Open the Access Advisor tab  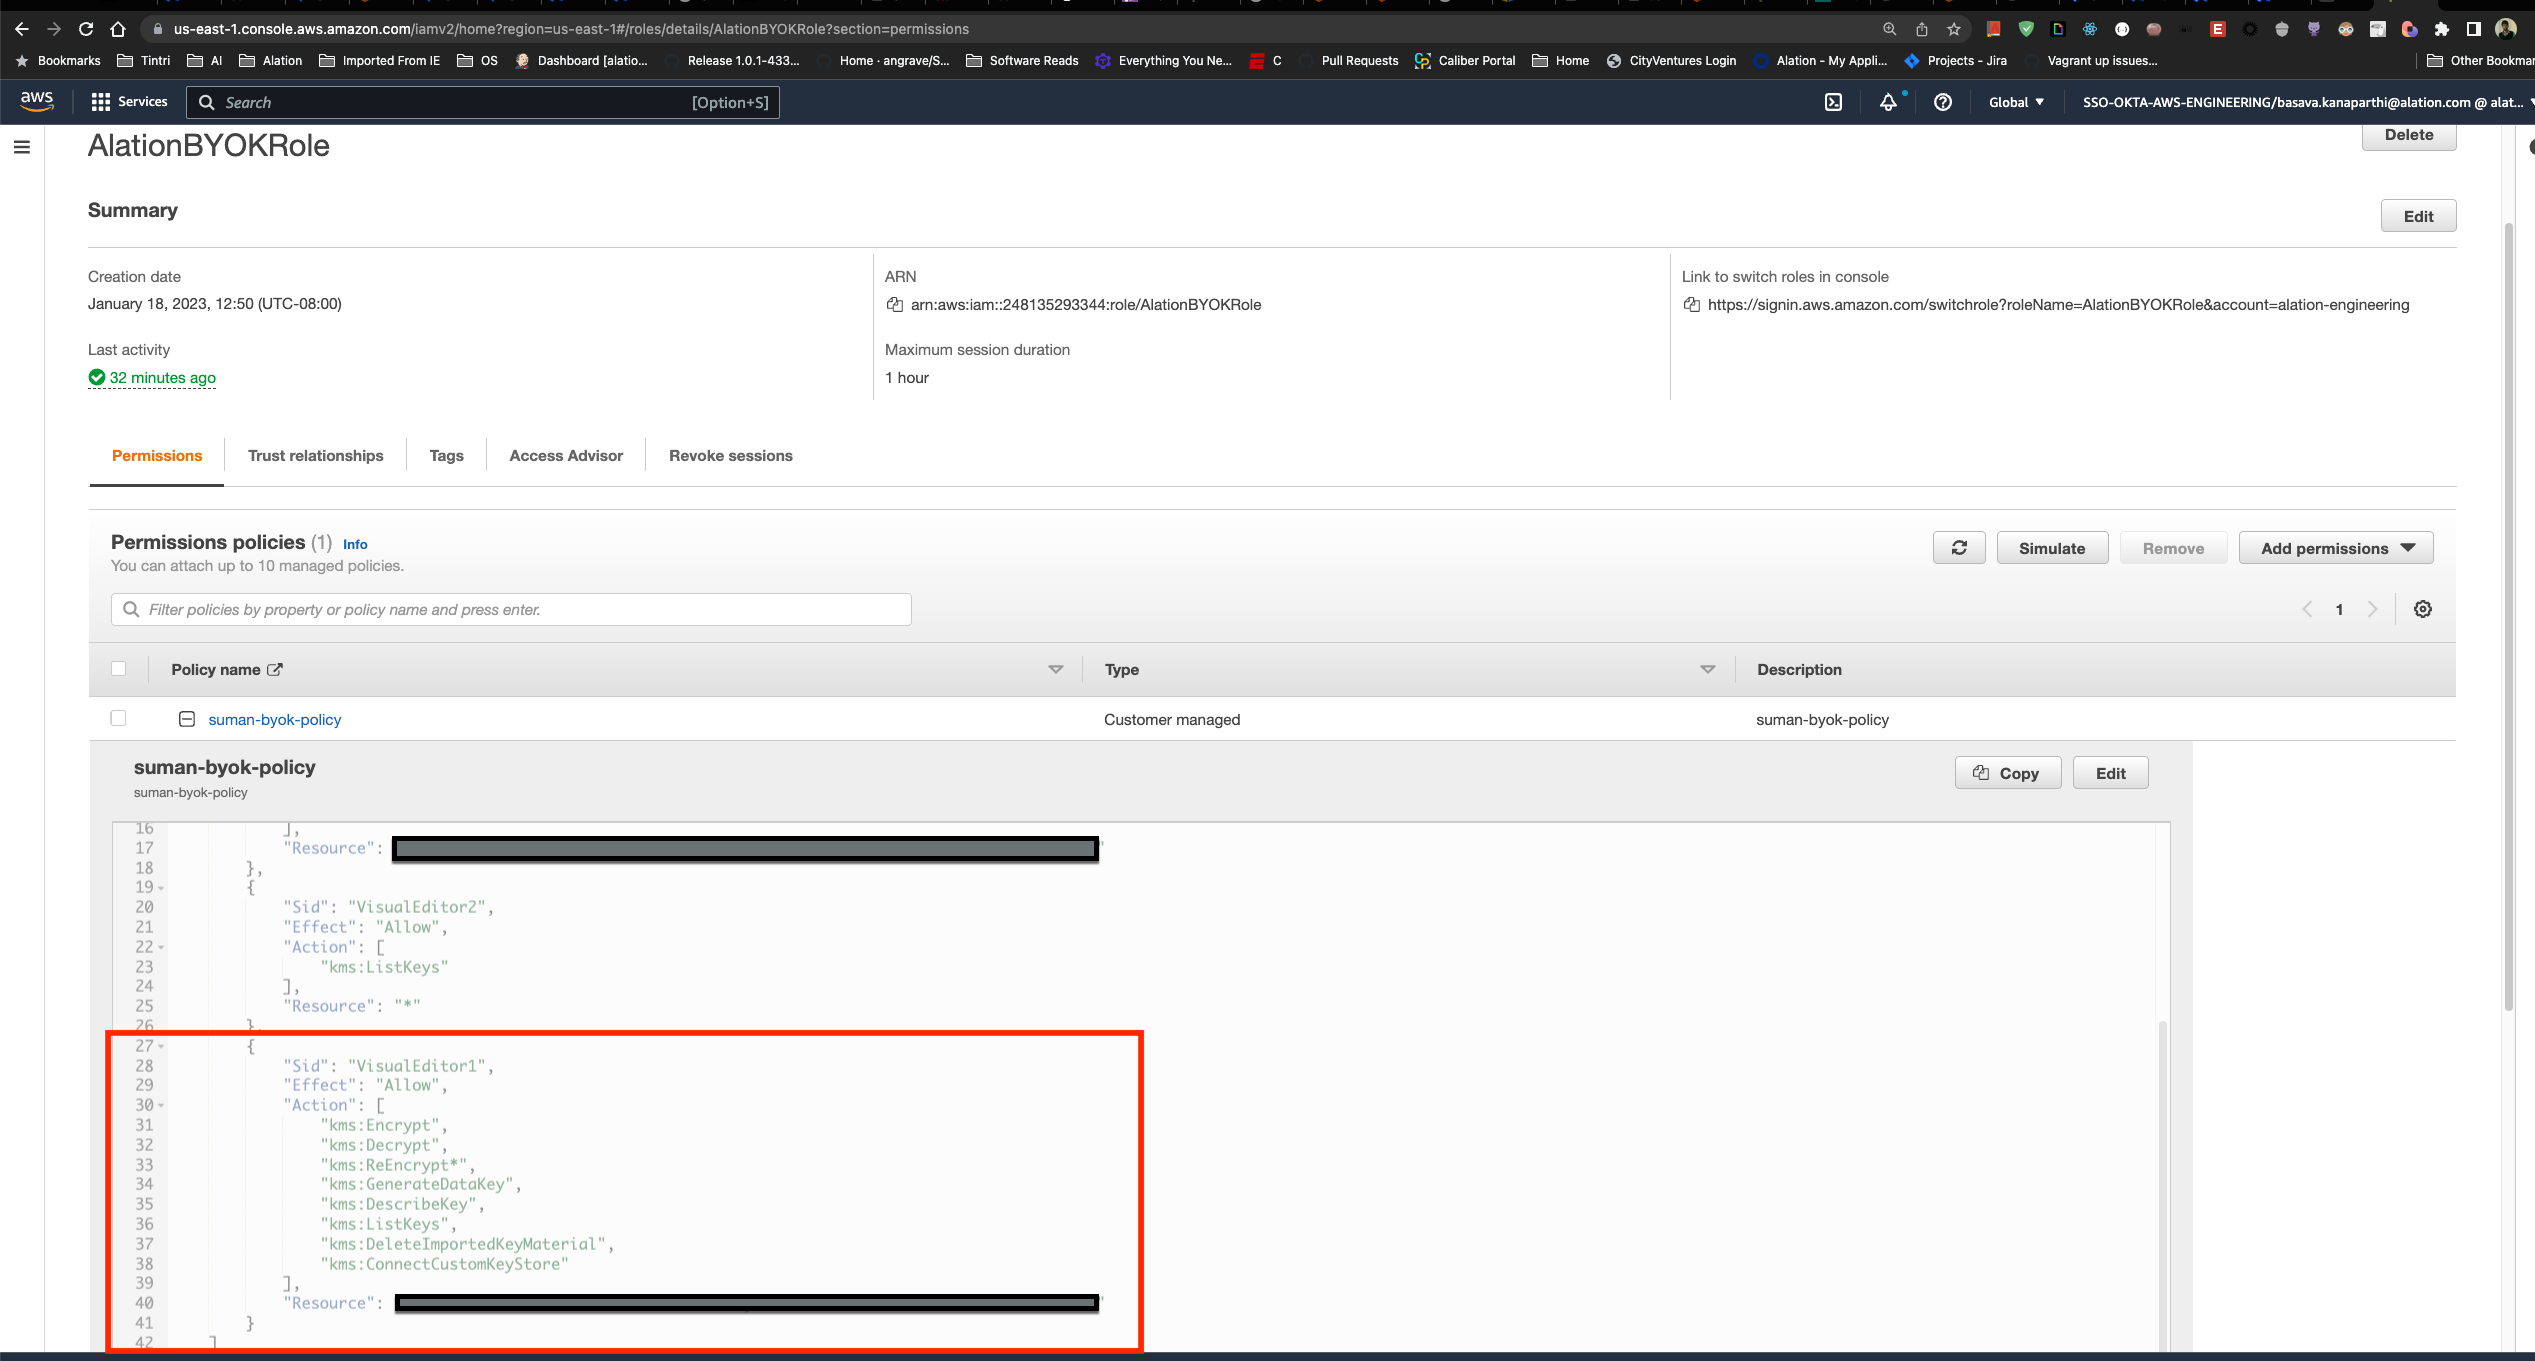tap(566, 456)
